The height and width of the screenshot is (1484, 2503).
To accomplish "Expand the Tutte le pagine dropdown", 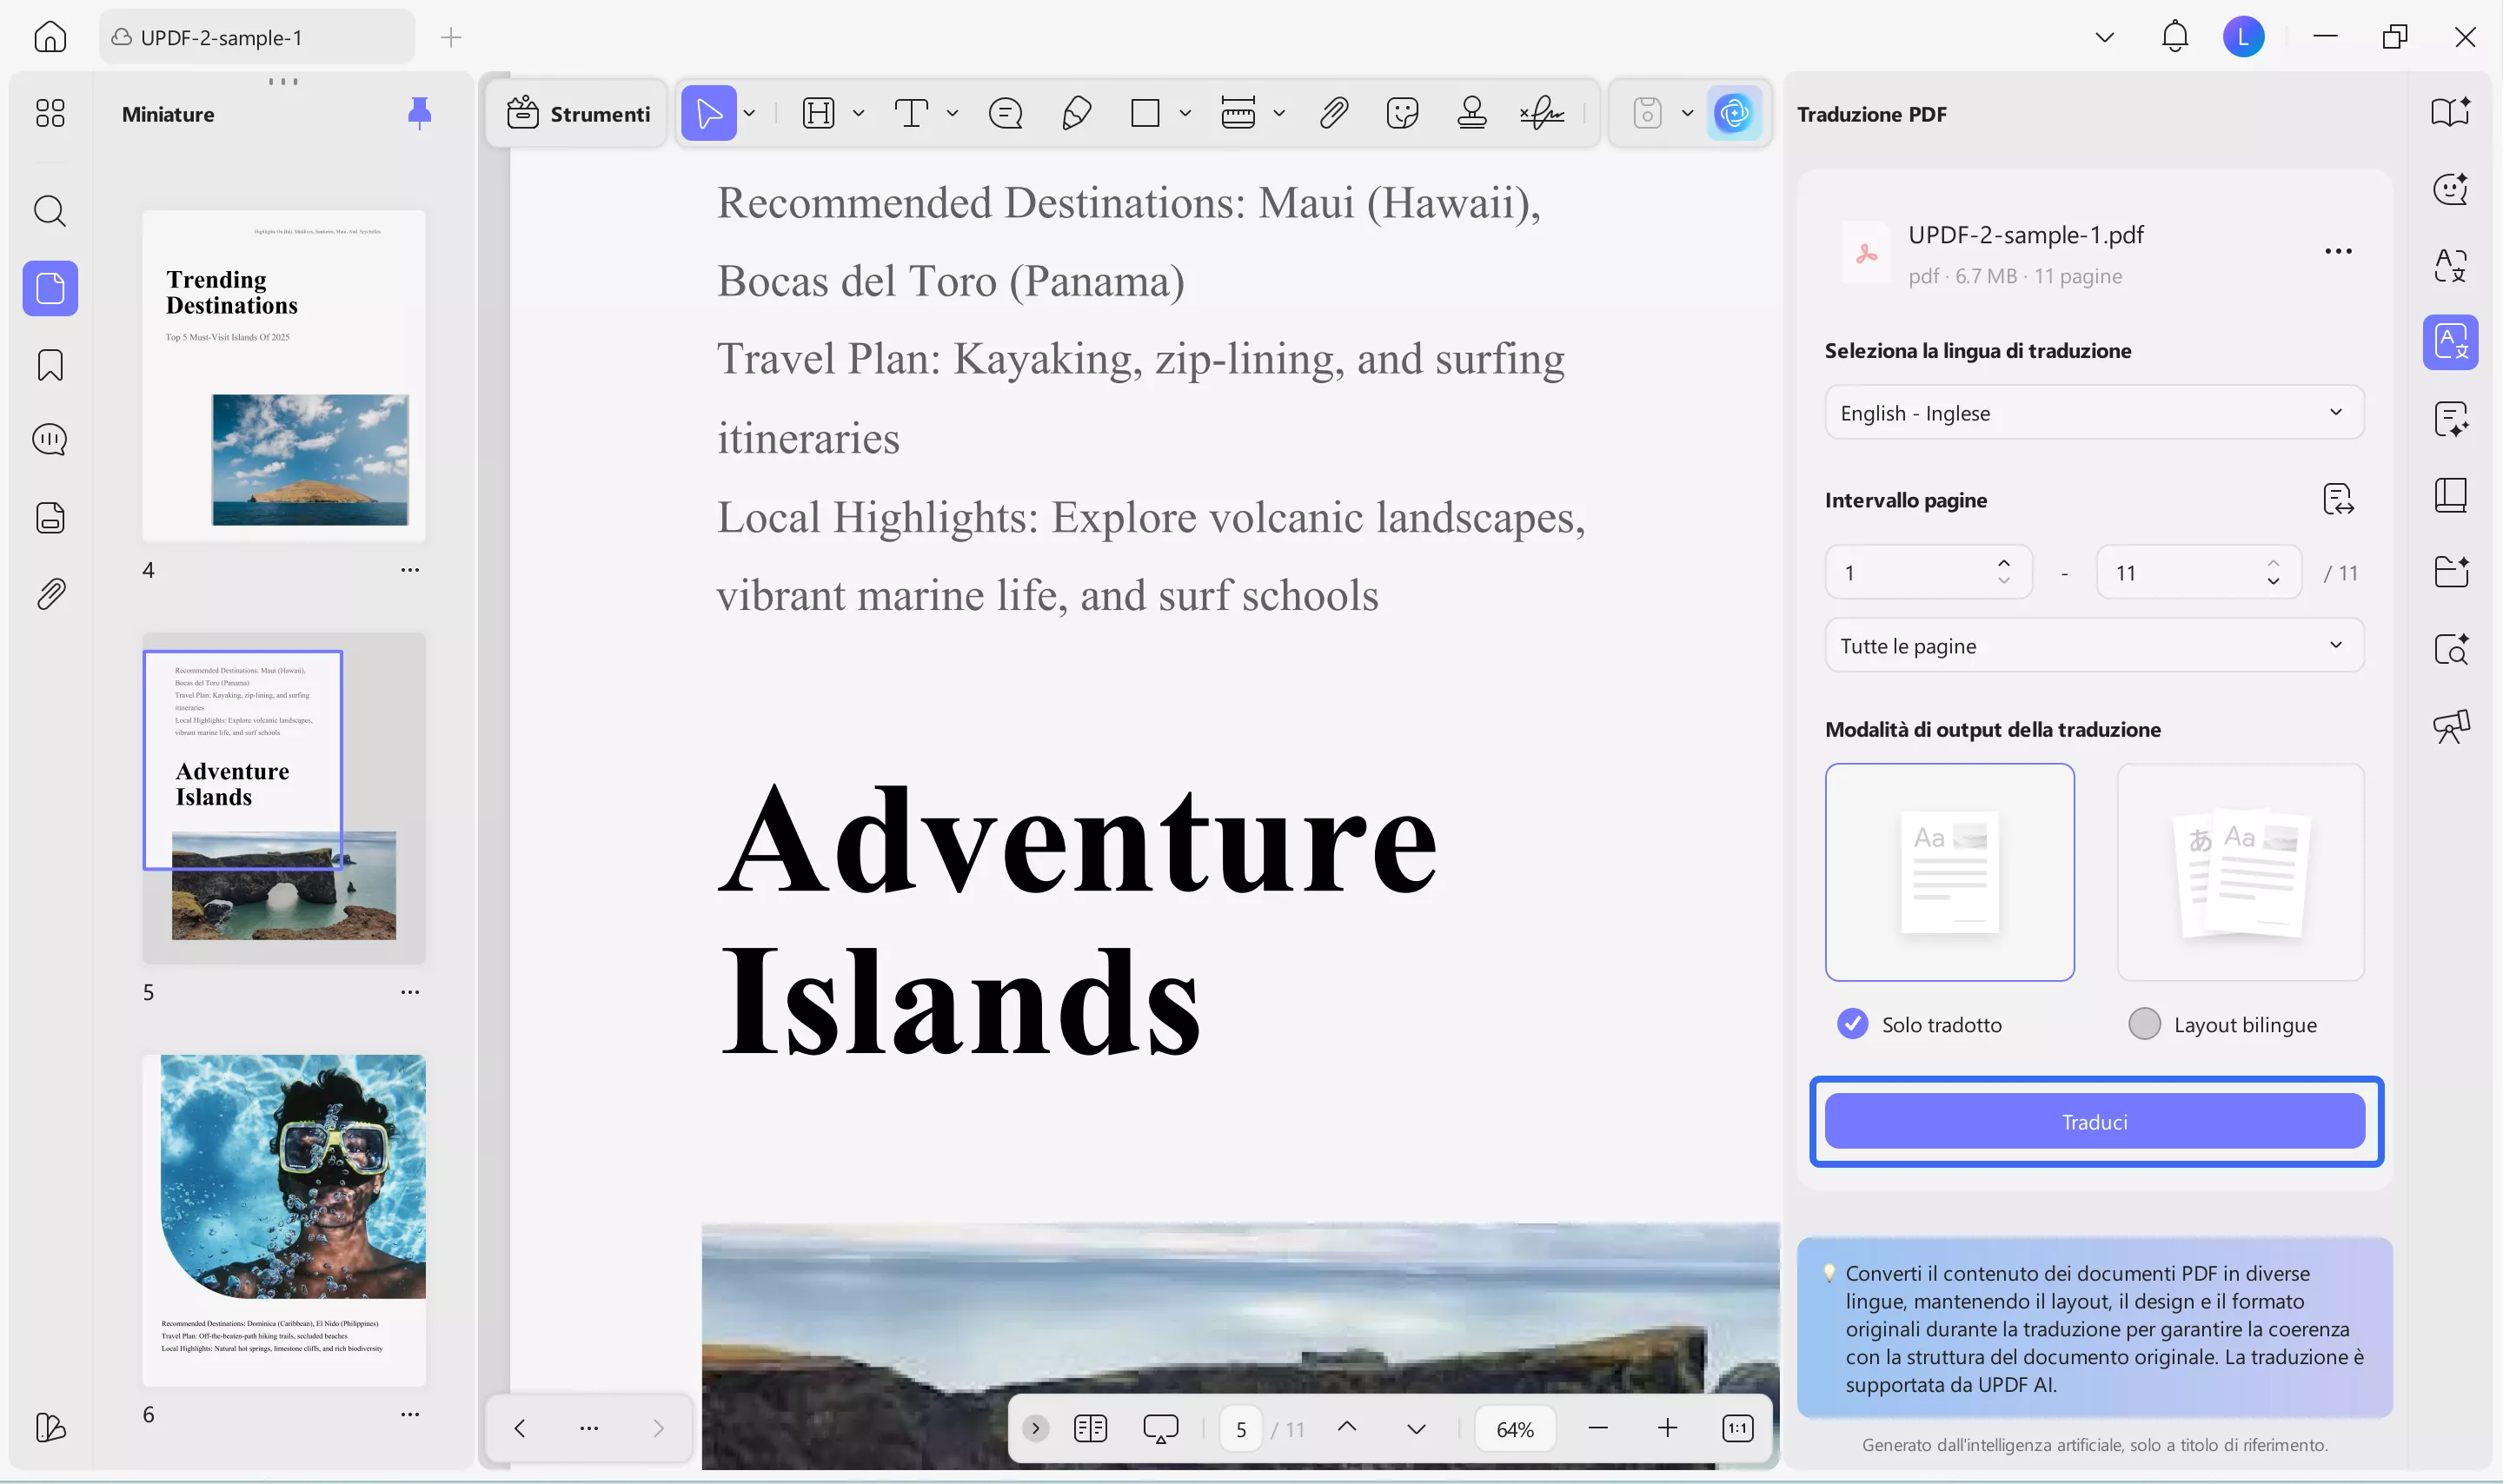I will point(2092,645).
